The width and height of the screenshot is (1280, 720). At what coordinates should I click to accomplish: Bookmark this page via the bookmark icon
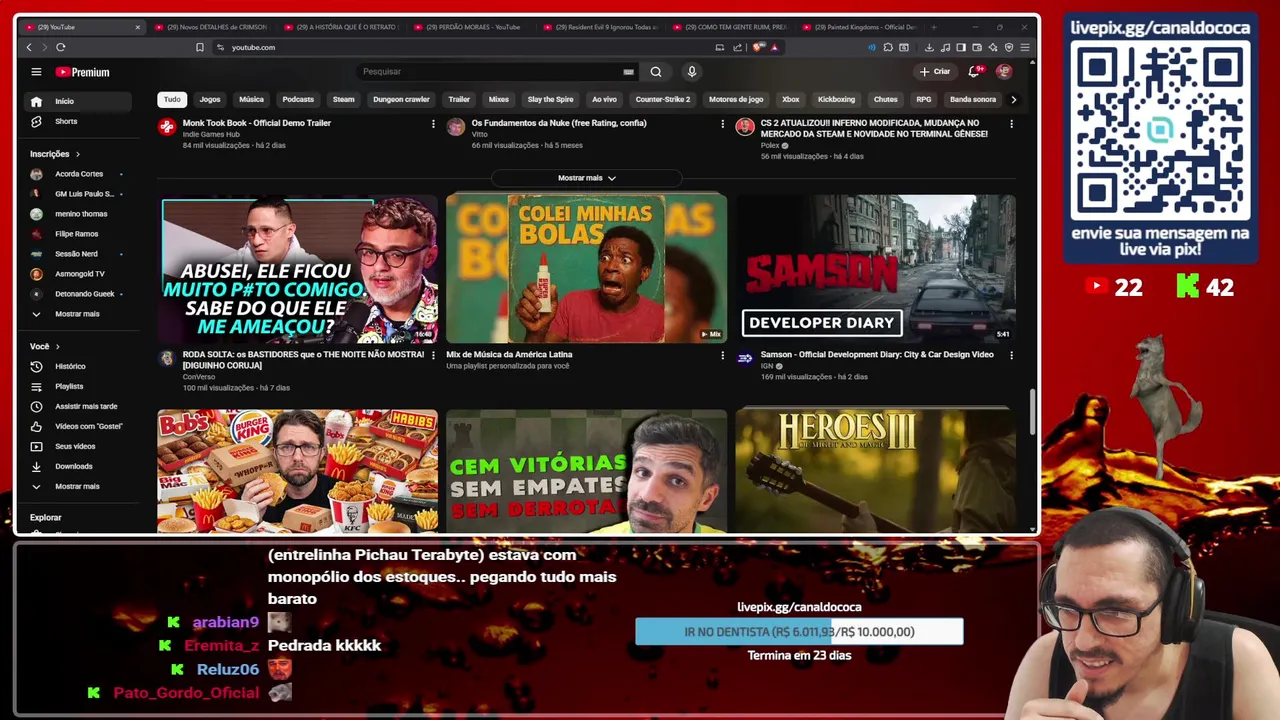pyautogui.click(x=200, y=47)
